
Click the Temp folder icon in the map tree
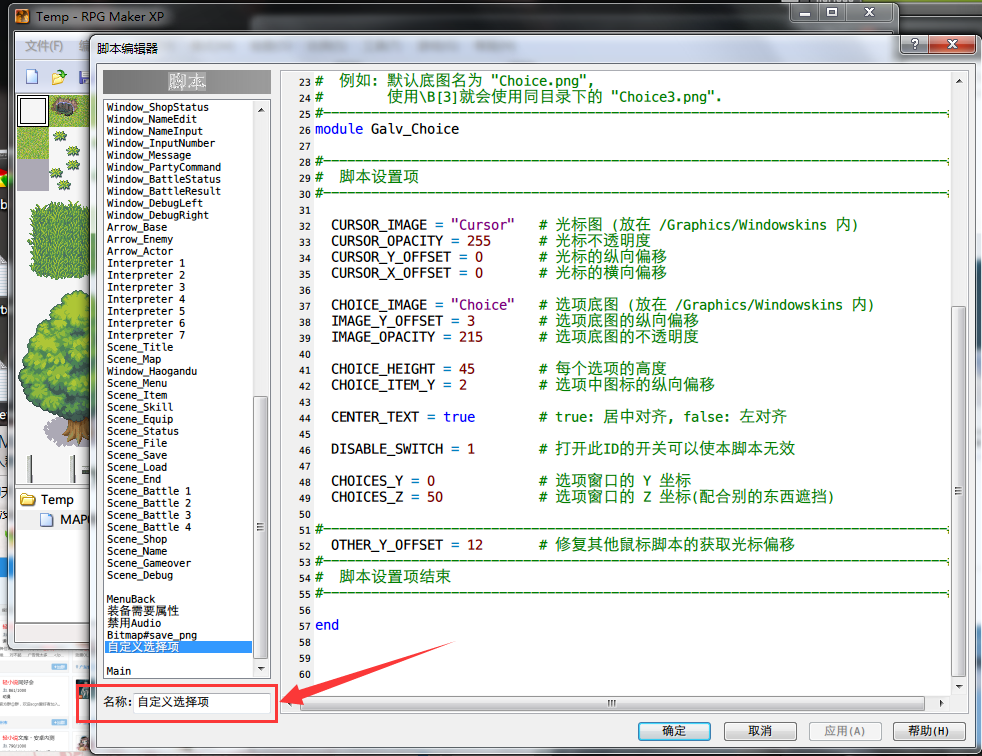[x=28, y=499]
